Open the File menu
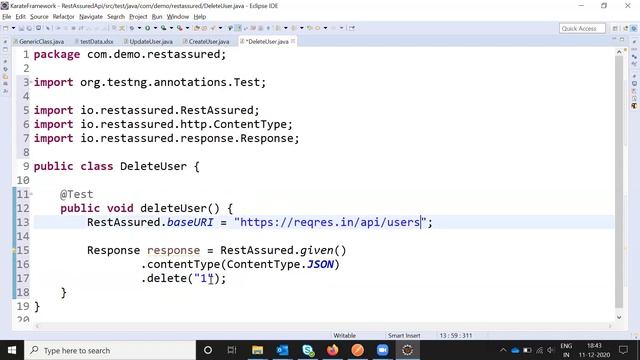The width and height of the screenshot is (640, 360). (x=7, y=17)
